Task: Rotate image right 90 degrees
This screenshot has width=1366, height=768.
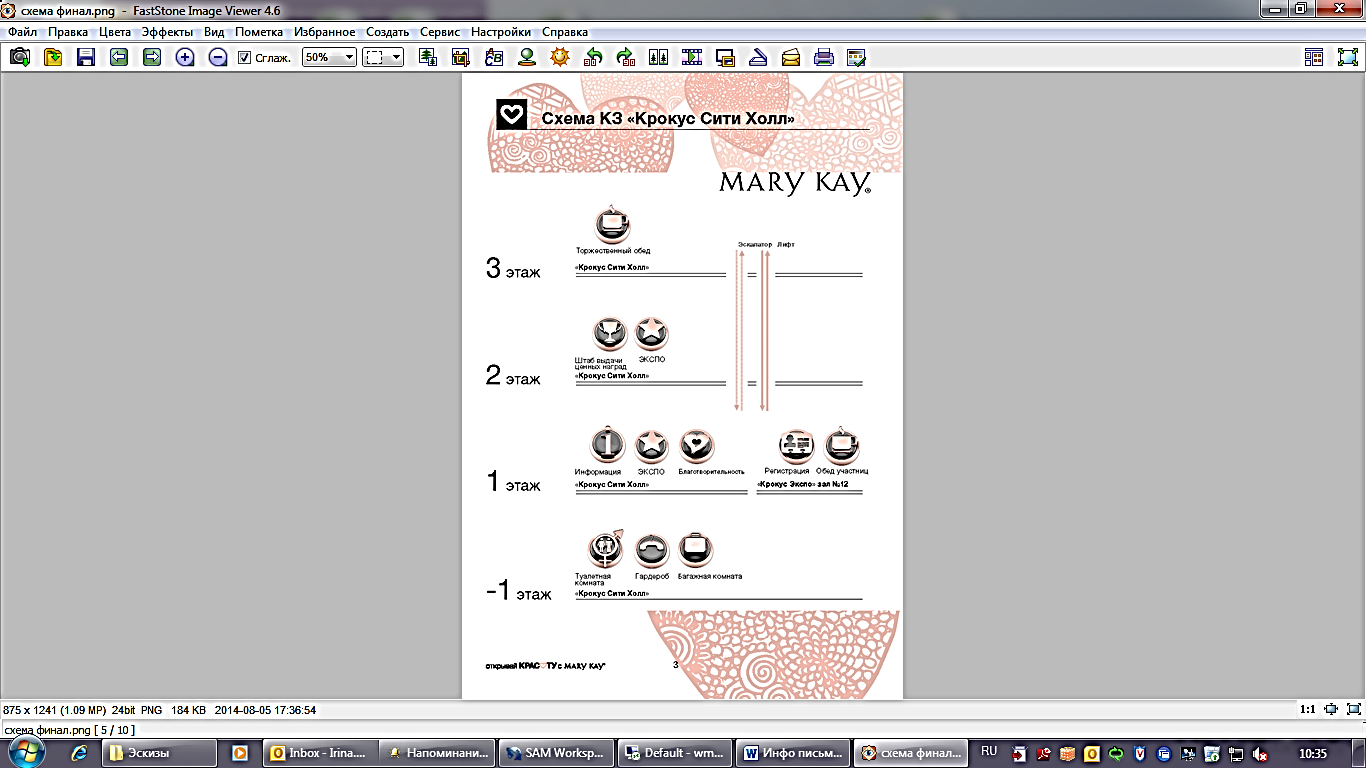Action: [626, 58]
